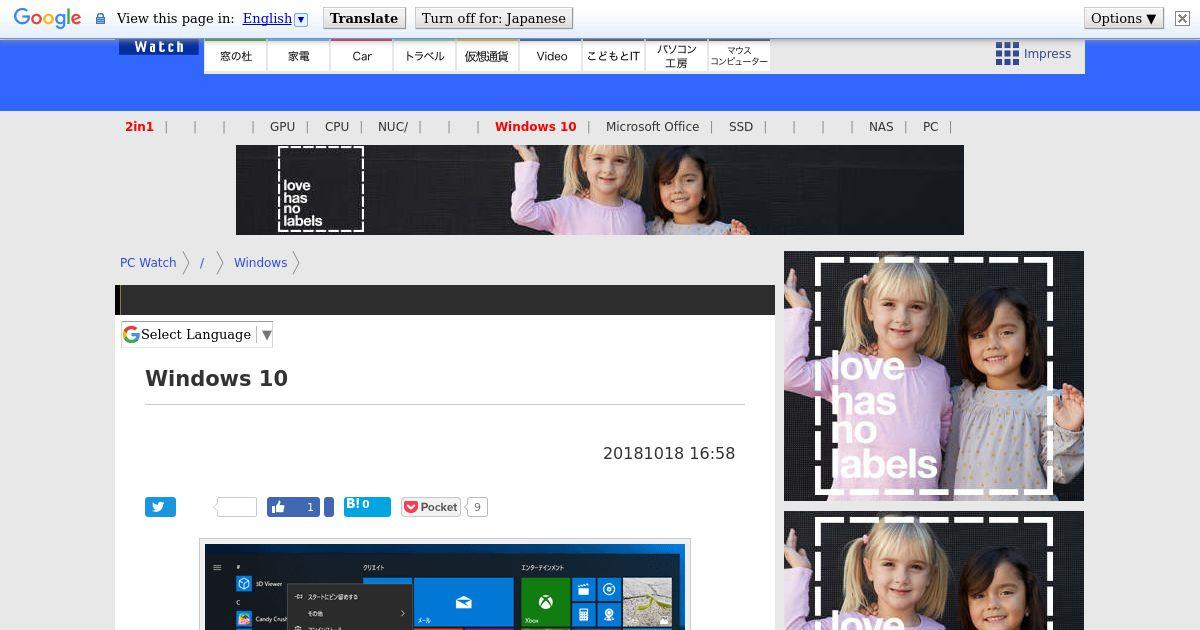Click the love has no labels top banner
The height and width of the screenshot is (630, 1200).
click(600, 190)
